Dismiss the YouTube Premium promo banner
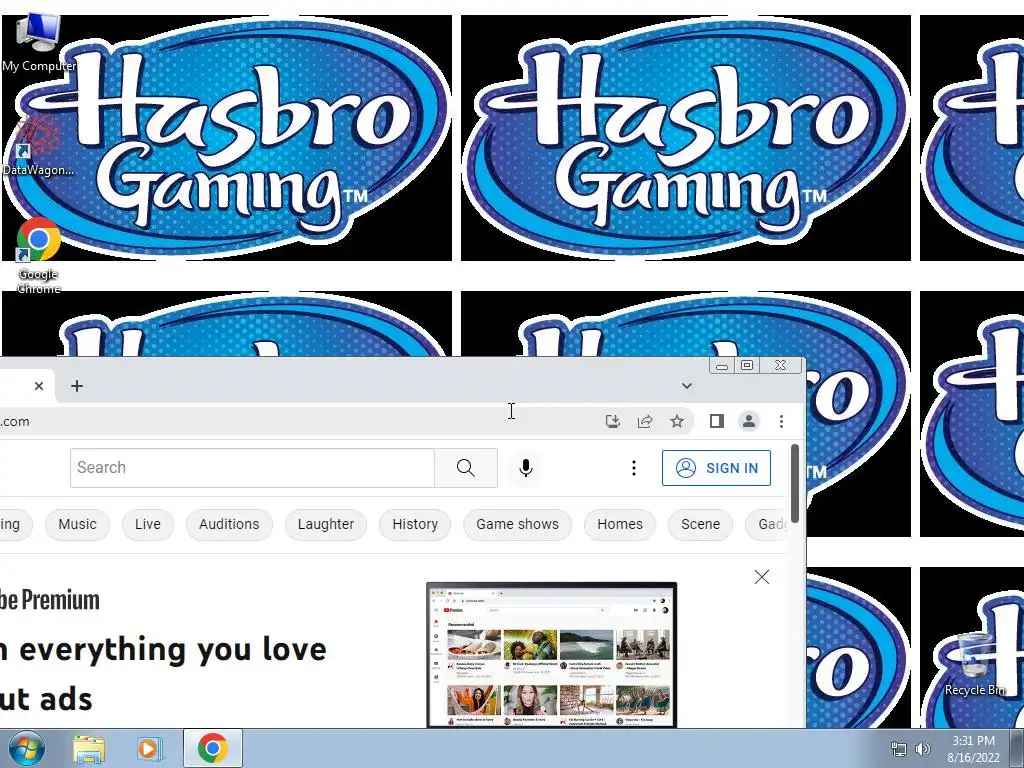Screen dimensions: 1024x768 point(761,577)
